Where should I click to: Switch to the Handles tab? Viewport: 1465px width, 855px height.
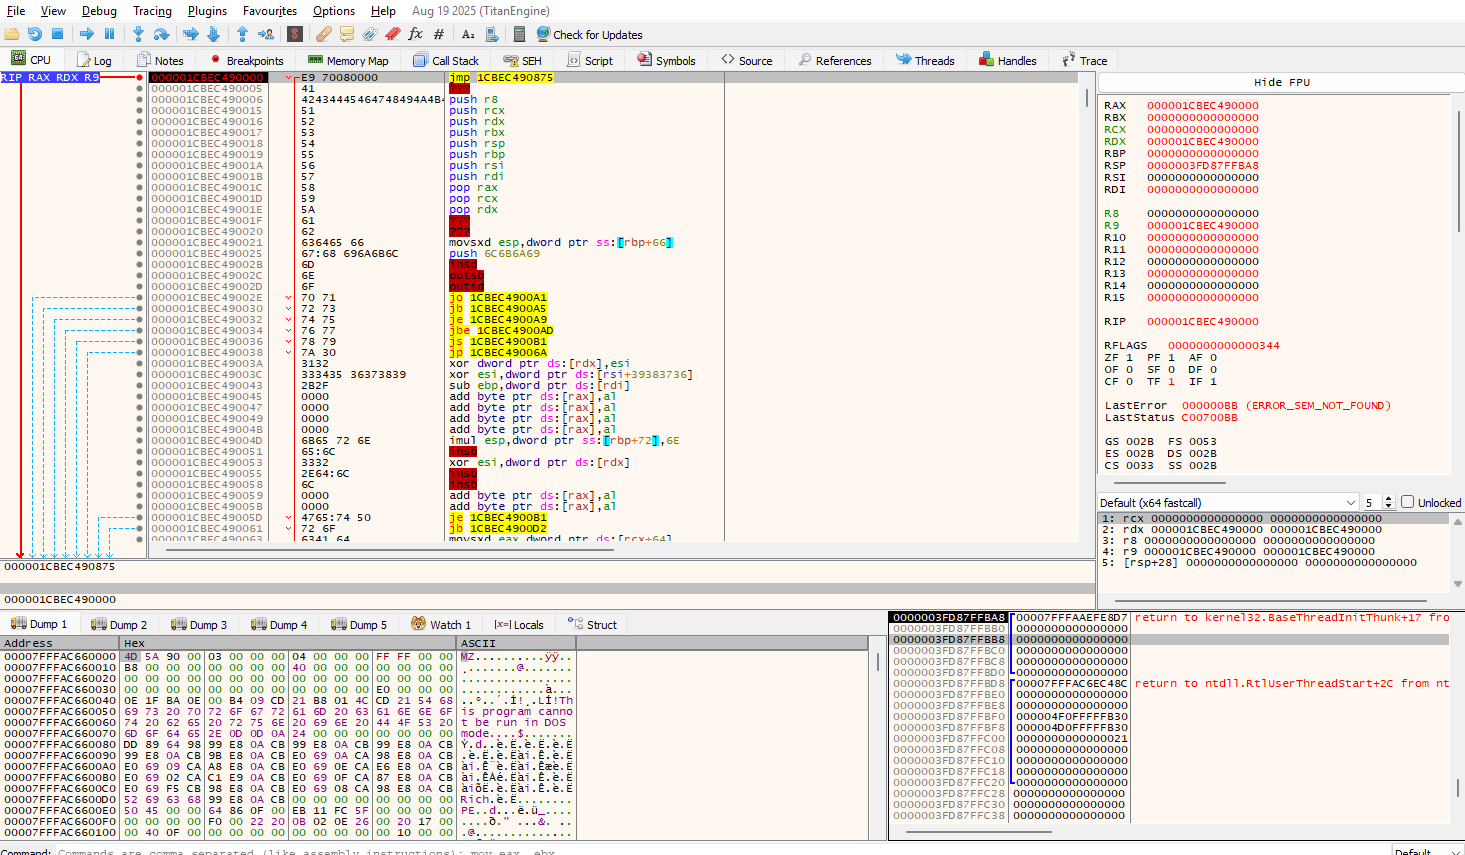coord(1008,60)
